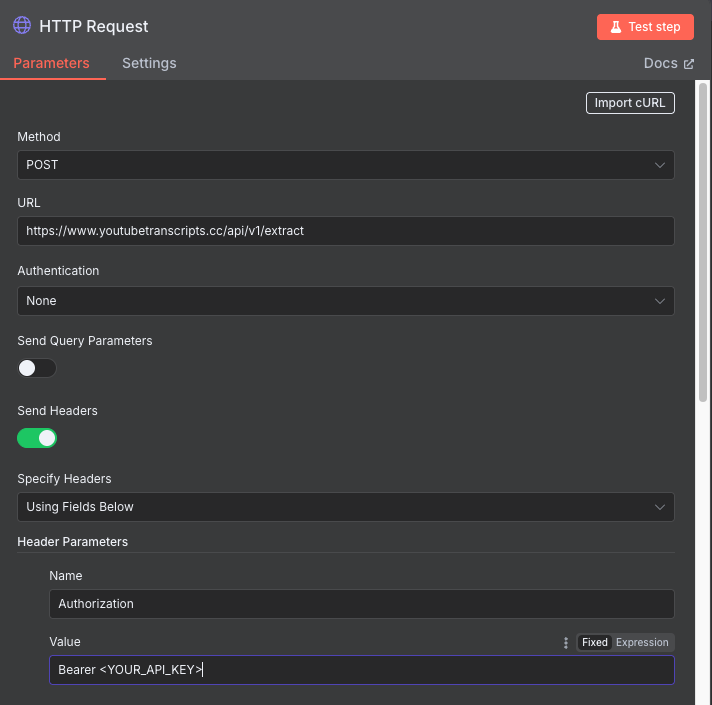Open the Authentication dropdown showing None
This screenshot has width=712, height=705.
[346, 301]
